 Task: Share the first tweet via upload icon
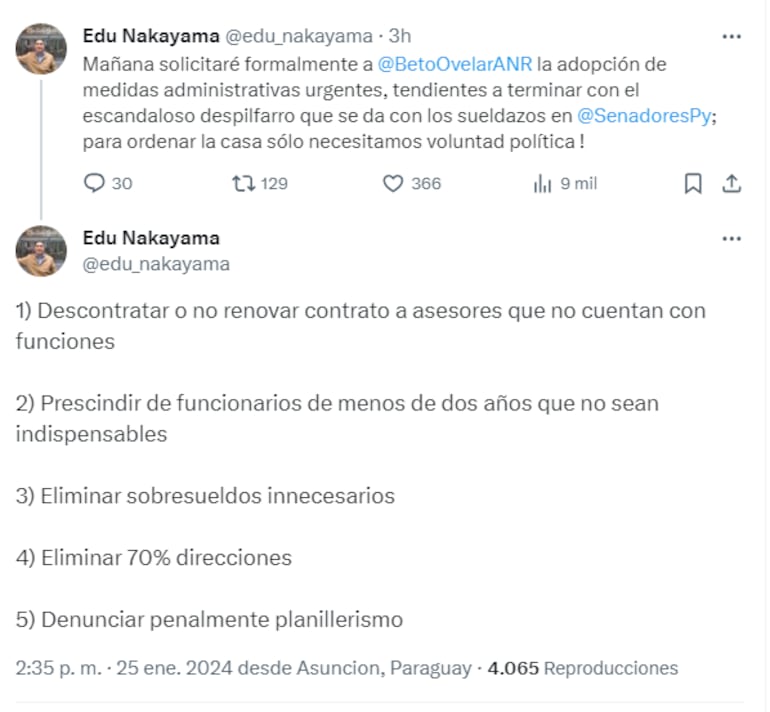pyautogui.click(x=731, y=183)
